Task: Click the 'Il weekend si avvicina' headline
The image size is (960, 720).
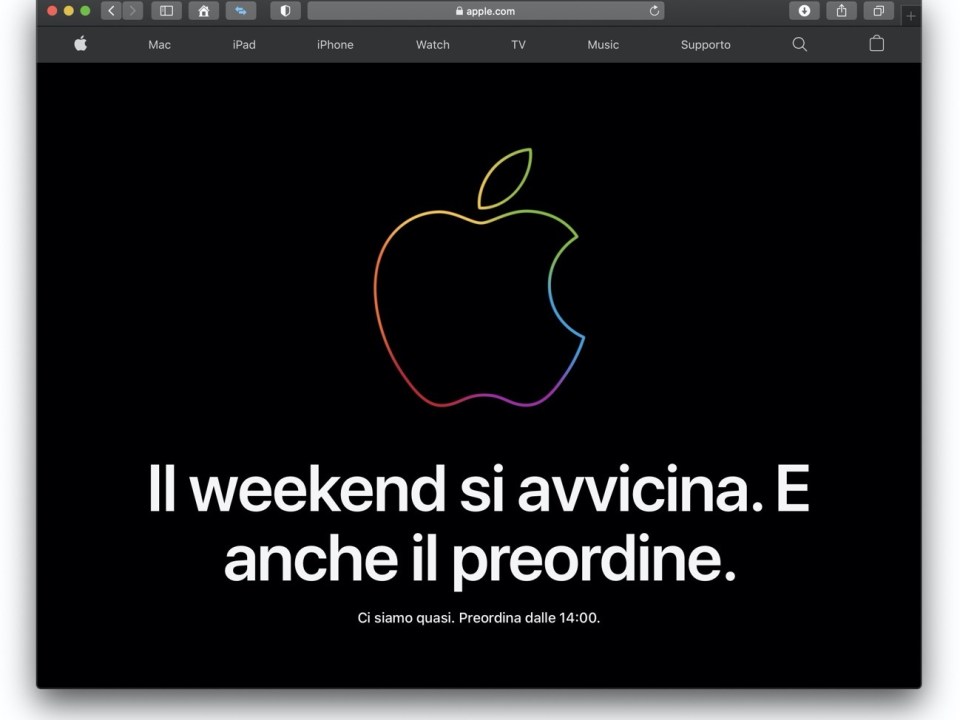Action: (x=479, y=523)
